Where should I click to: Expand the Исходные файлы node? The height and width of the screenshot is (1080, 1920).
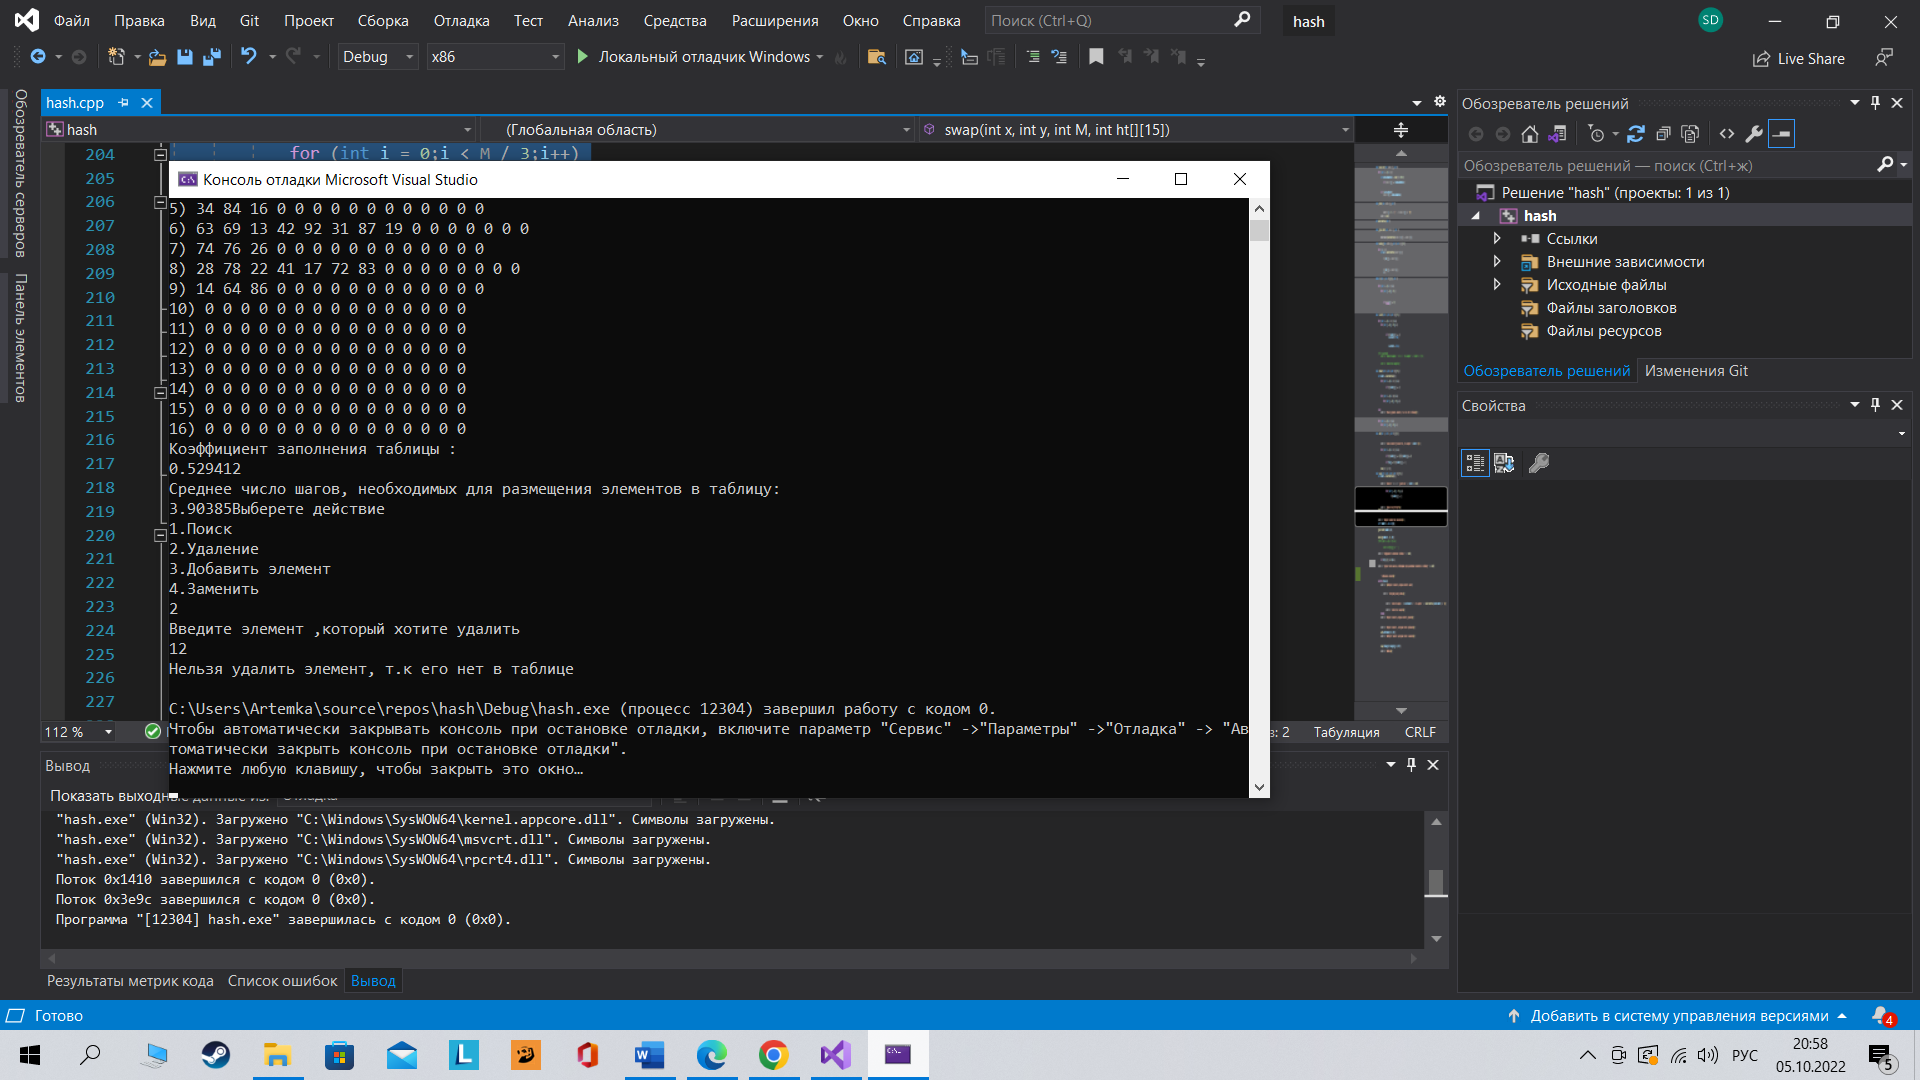1497,285
